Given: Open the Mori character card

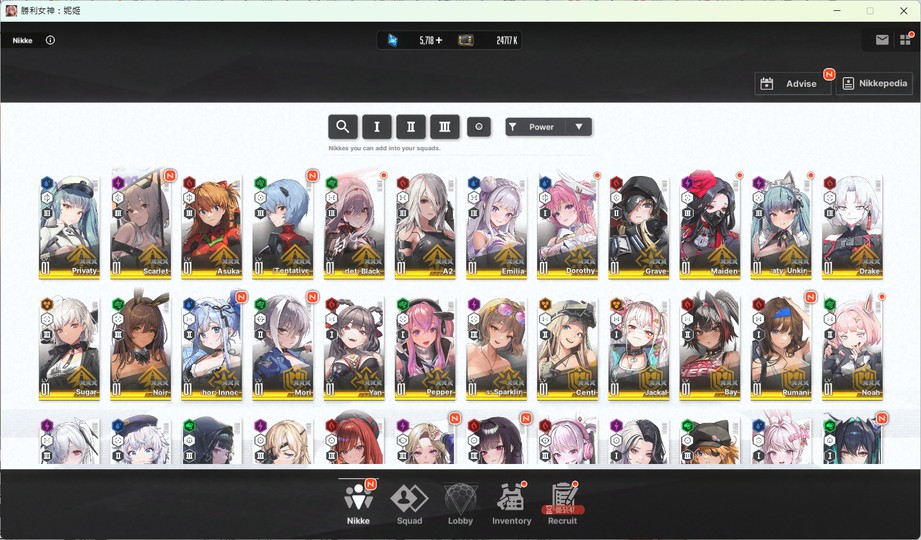Looking at the screenshot, I should pyautogui.click(x=283, y=348).
